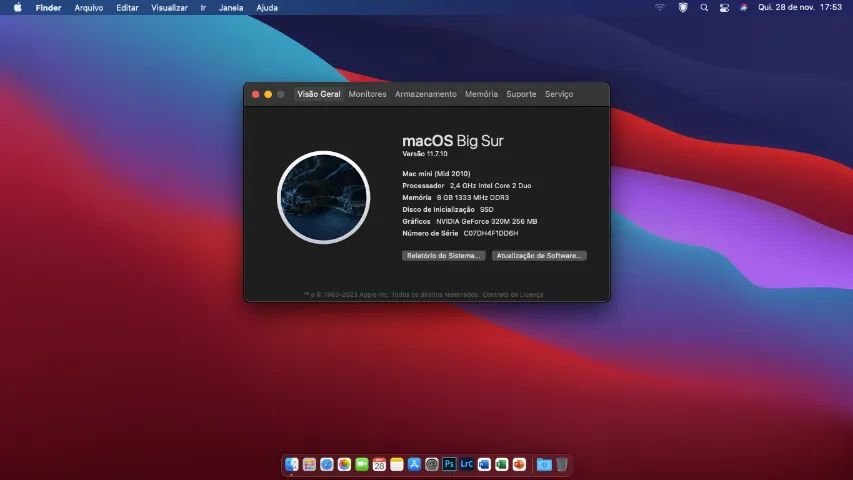Switch to the Suporte tab

[521, 94]
